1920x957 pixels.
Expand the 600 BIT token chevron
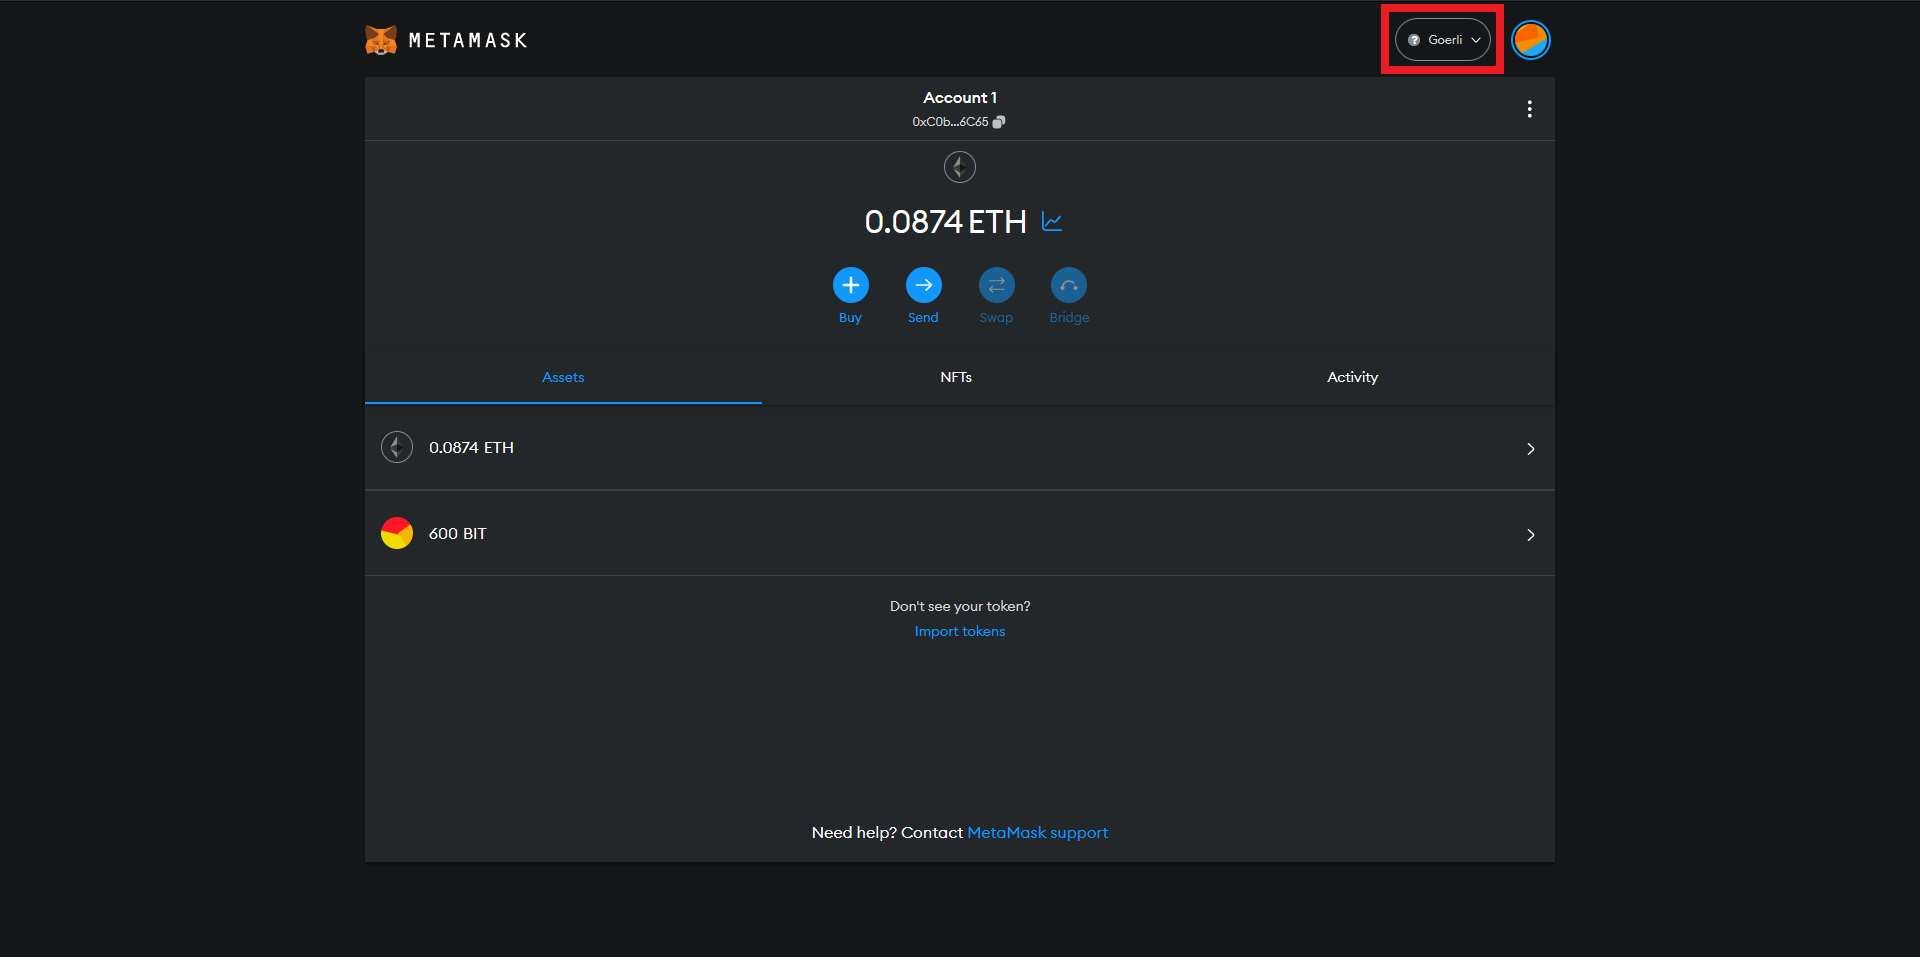1530,535
